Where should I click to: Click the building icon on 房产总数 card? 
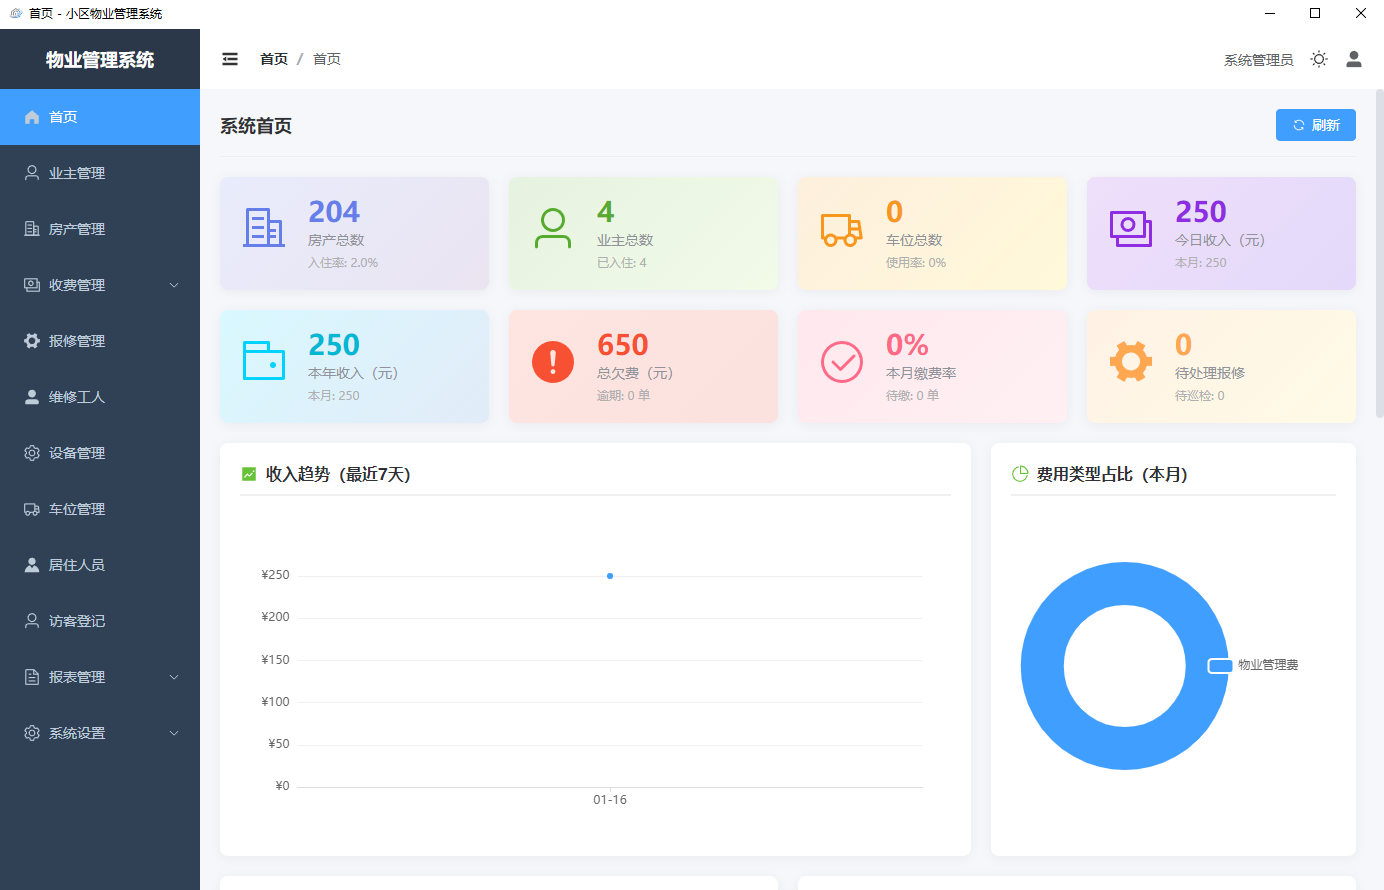click(x=264, y=228)
